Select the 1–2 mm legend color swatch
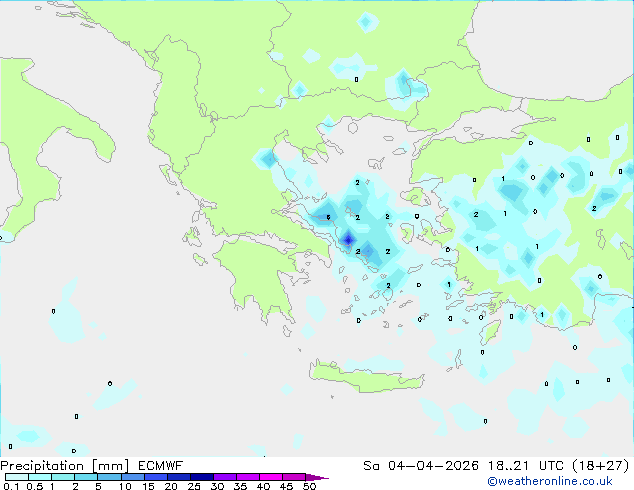Screen dimensions: 634x490 [x=63, y=477]
